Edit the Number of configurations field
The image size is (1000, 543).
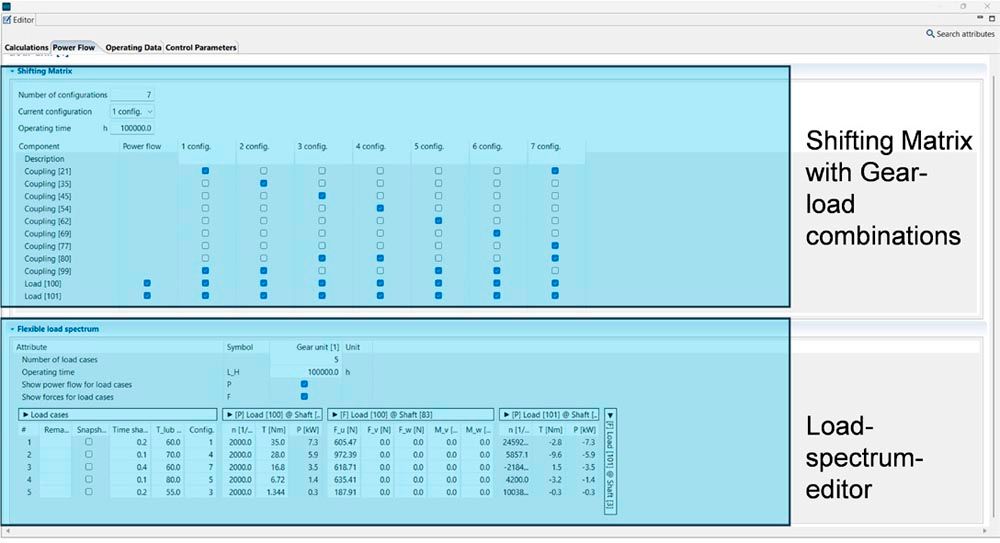[x=132, y=94]
